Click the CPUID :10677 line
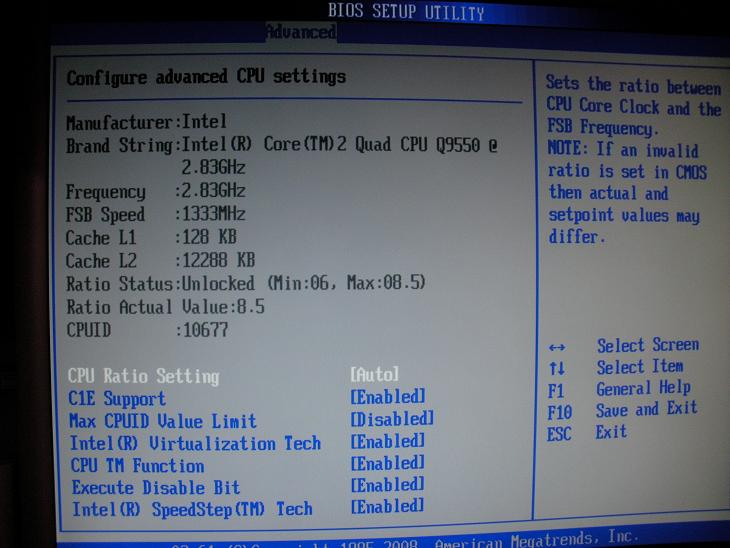730x548 pixels. coord(147,330)
